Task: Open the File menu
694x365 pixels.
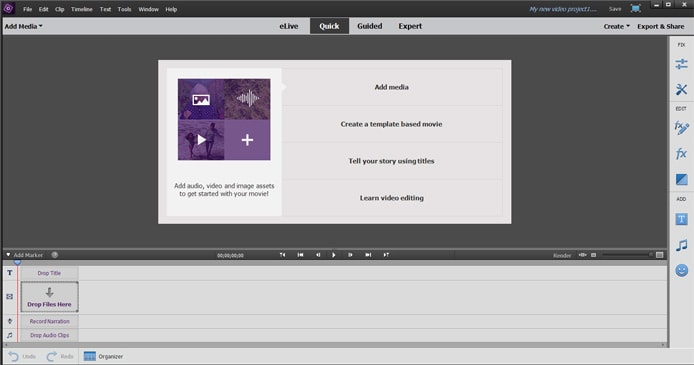Action: tap(27, 9)
